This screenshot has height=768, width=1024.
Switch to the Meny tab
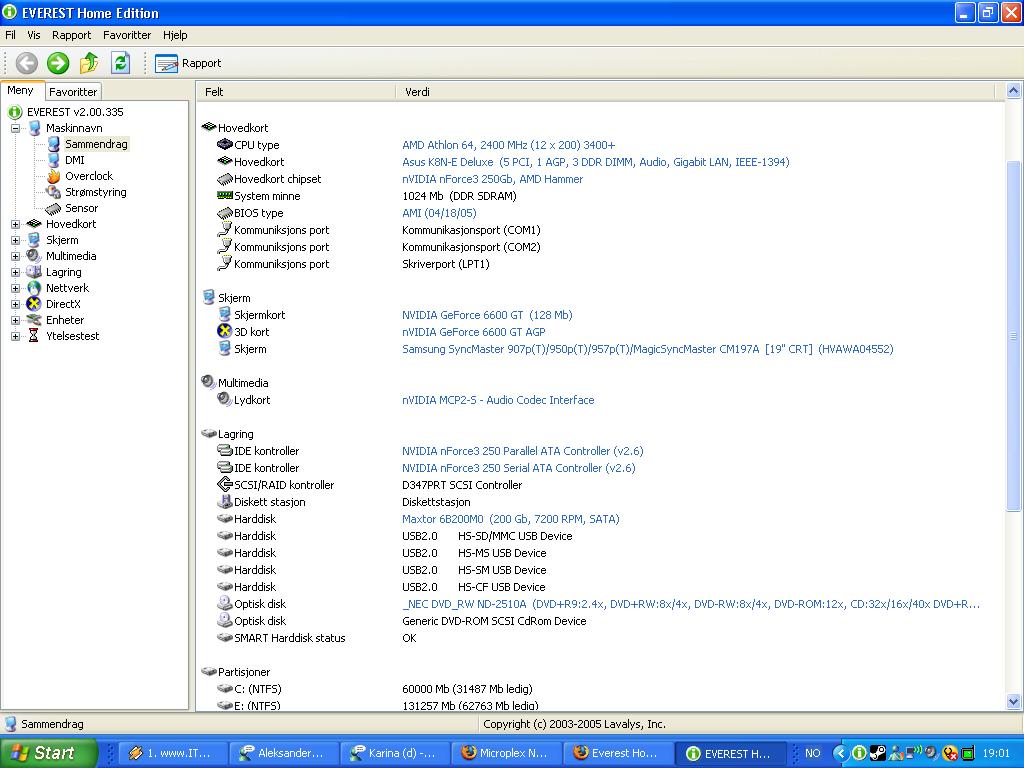click(x=21, y=91)
